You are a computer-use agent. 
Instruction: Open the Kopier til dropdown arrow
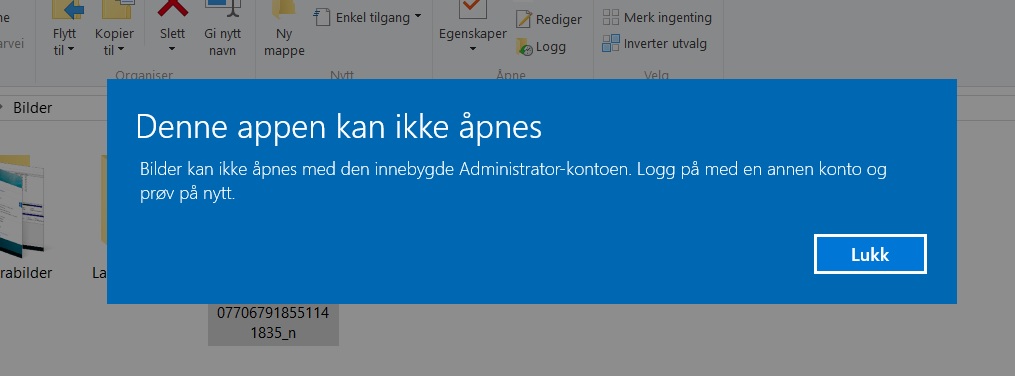[x=121, y=50]
